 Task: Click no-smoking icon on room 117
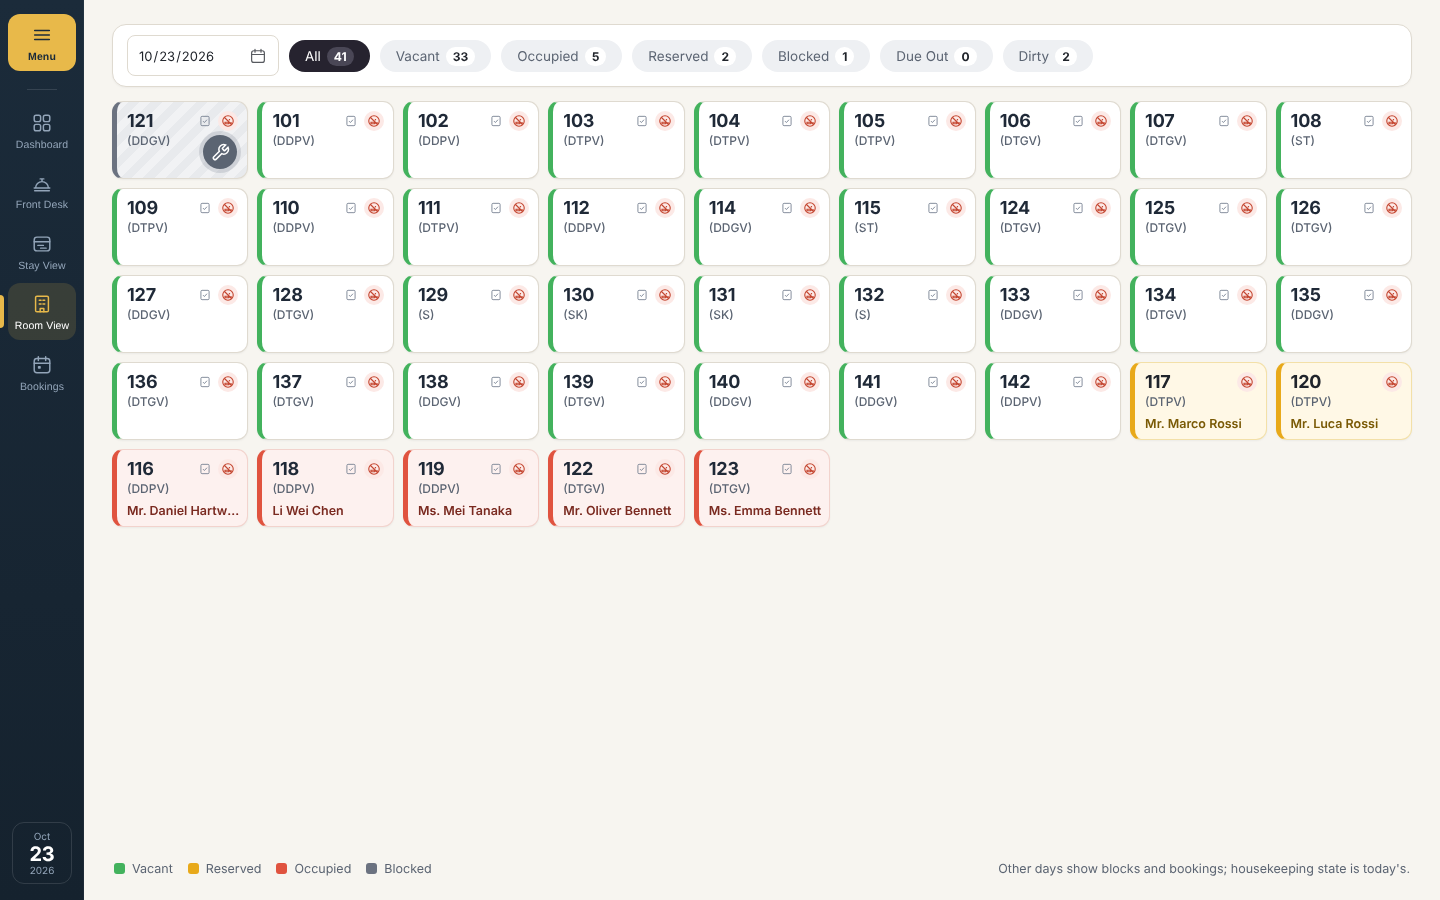coord(1247,382)
